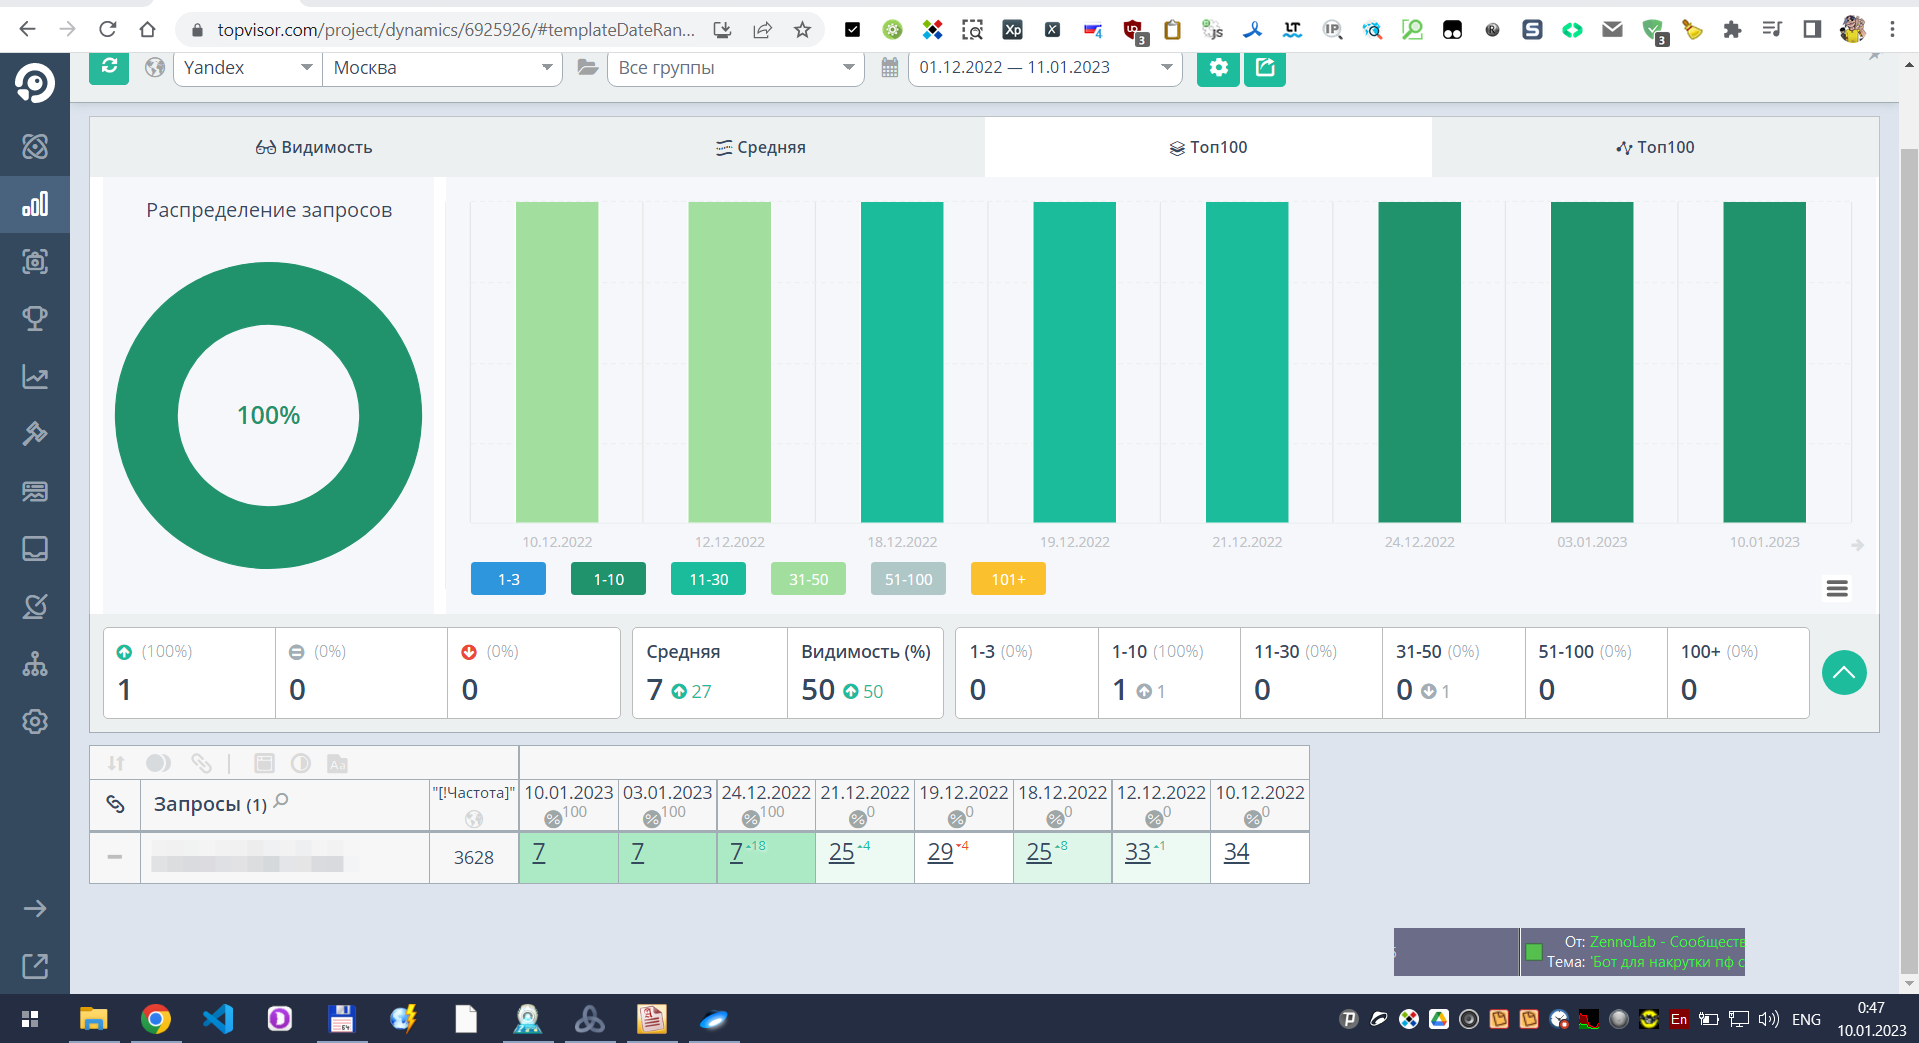Click the external link icon in sidebar
The width and height of the screenshot is (1919, 1043).
pos(35,966)
